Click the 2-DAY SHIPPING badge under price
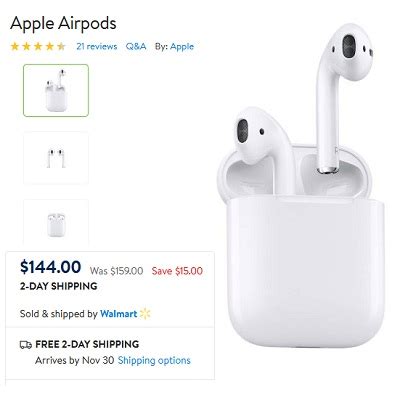 tap(59, 286)
